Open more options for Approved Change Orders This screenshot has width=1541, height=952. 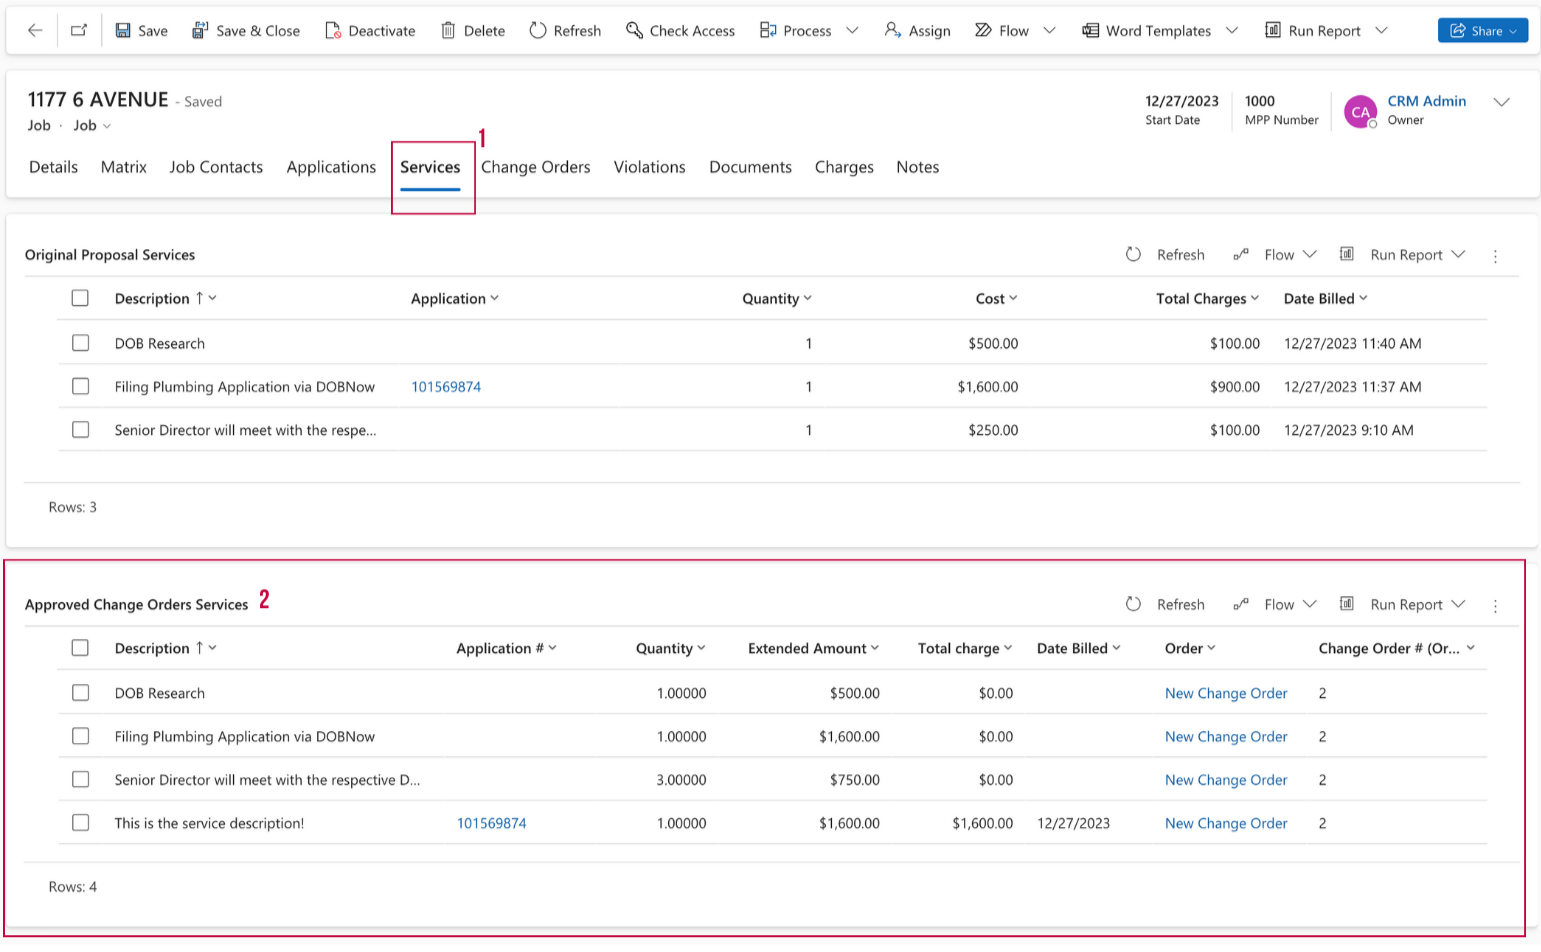1495,606
